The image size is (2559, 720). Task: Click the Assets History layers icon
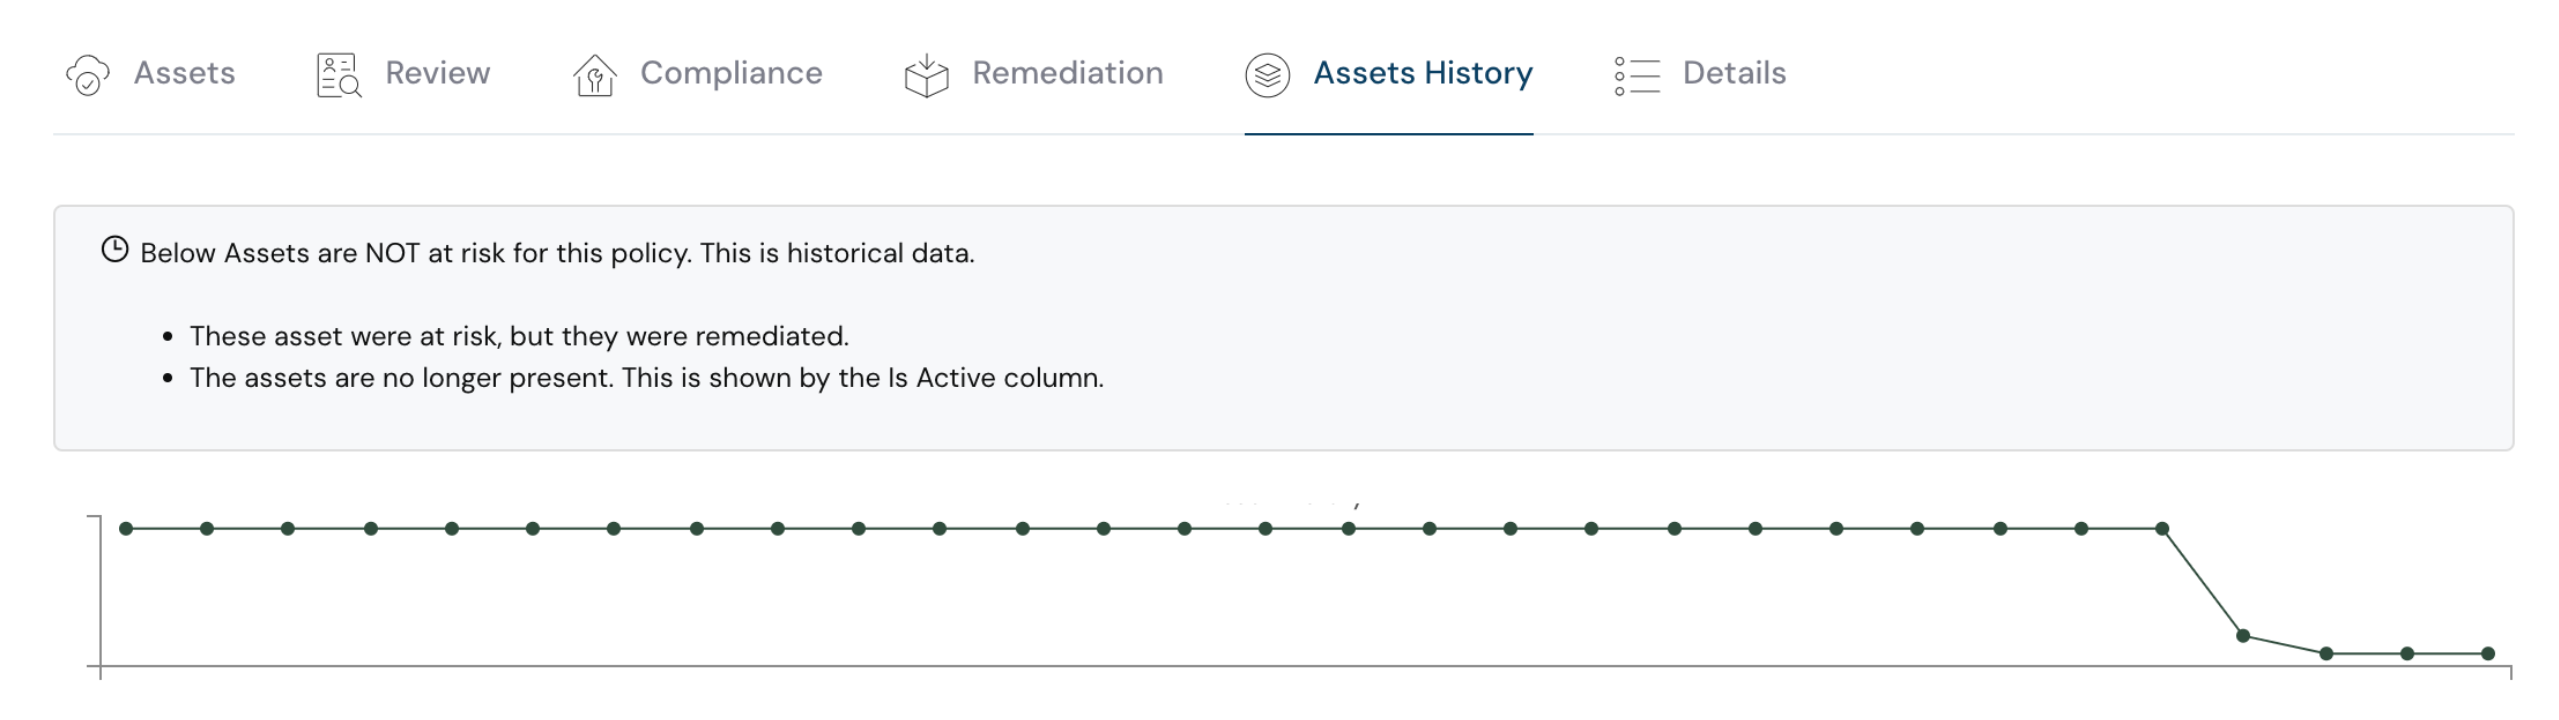pos(1267,75)
